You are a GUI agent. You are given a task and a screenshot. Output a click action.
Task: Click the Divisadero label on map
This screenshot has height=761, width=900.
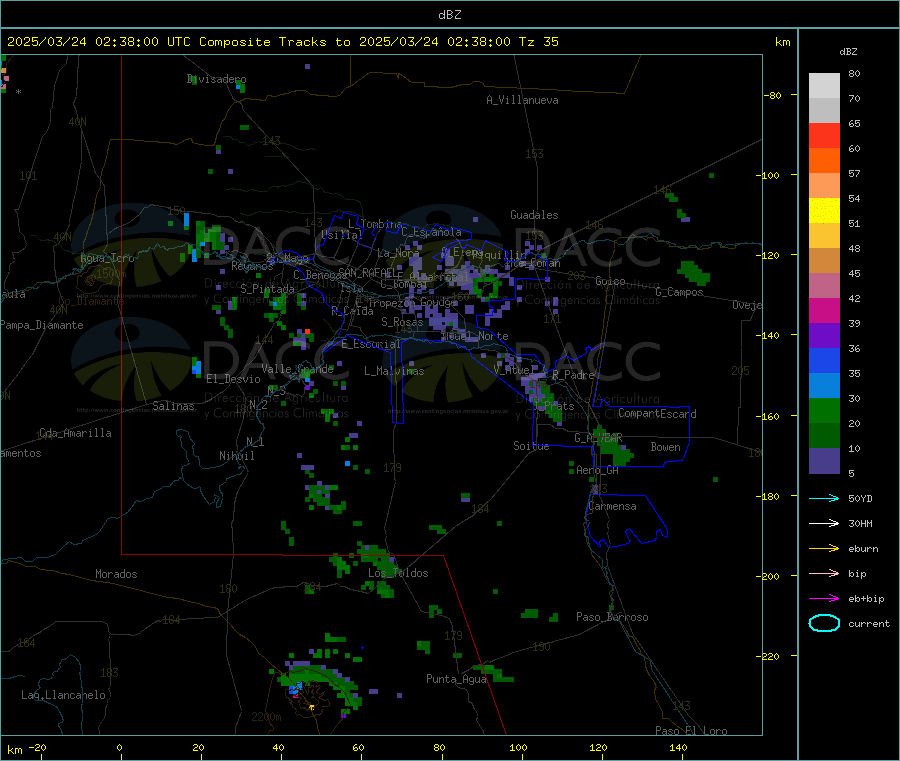216,79
